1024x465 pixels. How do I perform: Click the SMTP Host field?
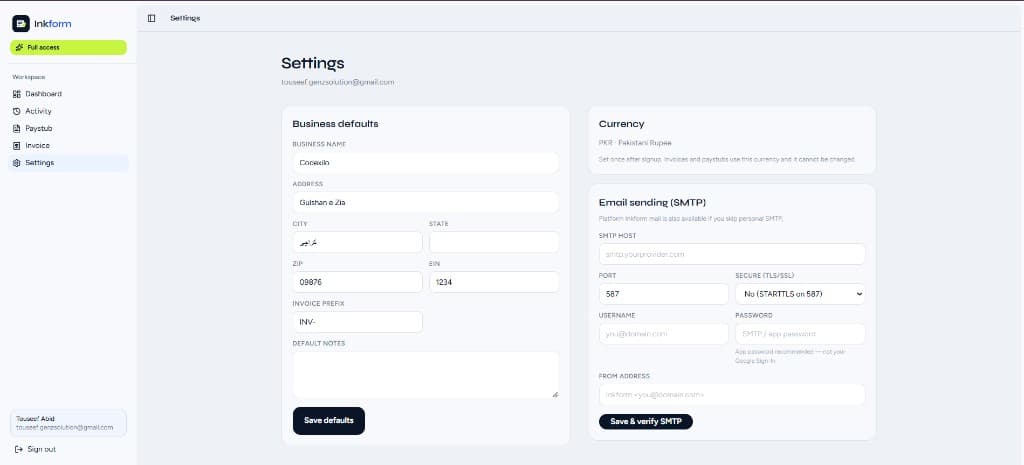click(732, 254)
